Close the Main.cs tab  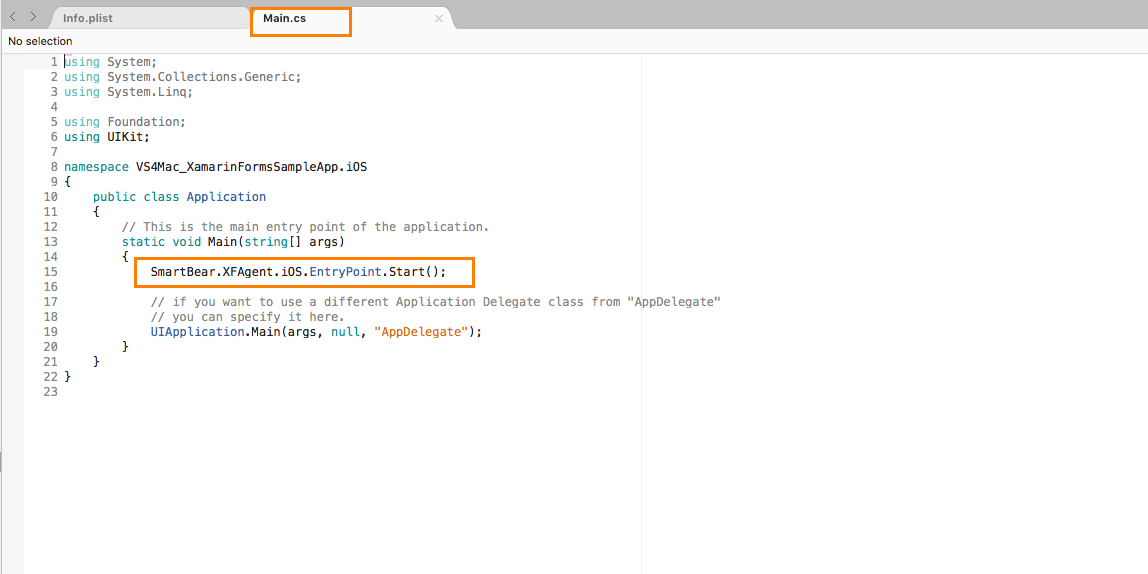click(438, 18)
